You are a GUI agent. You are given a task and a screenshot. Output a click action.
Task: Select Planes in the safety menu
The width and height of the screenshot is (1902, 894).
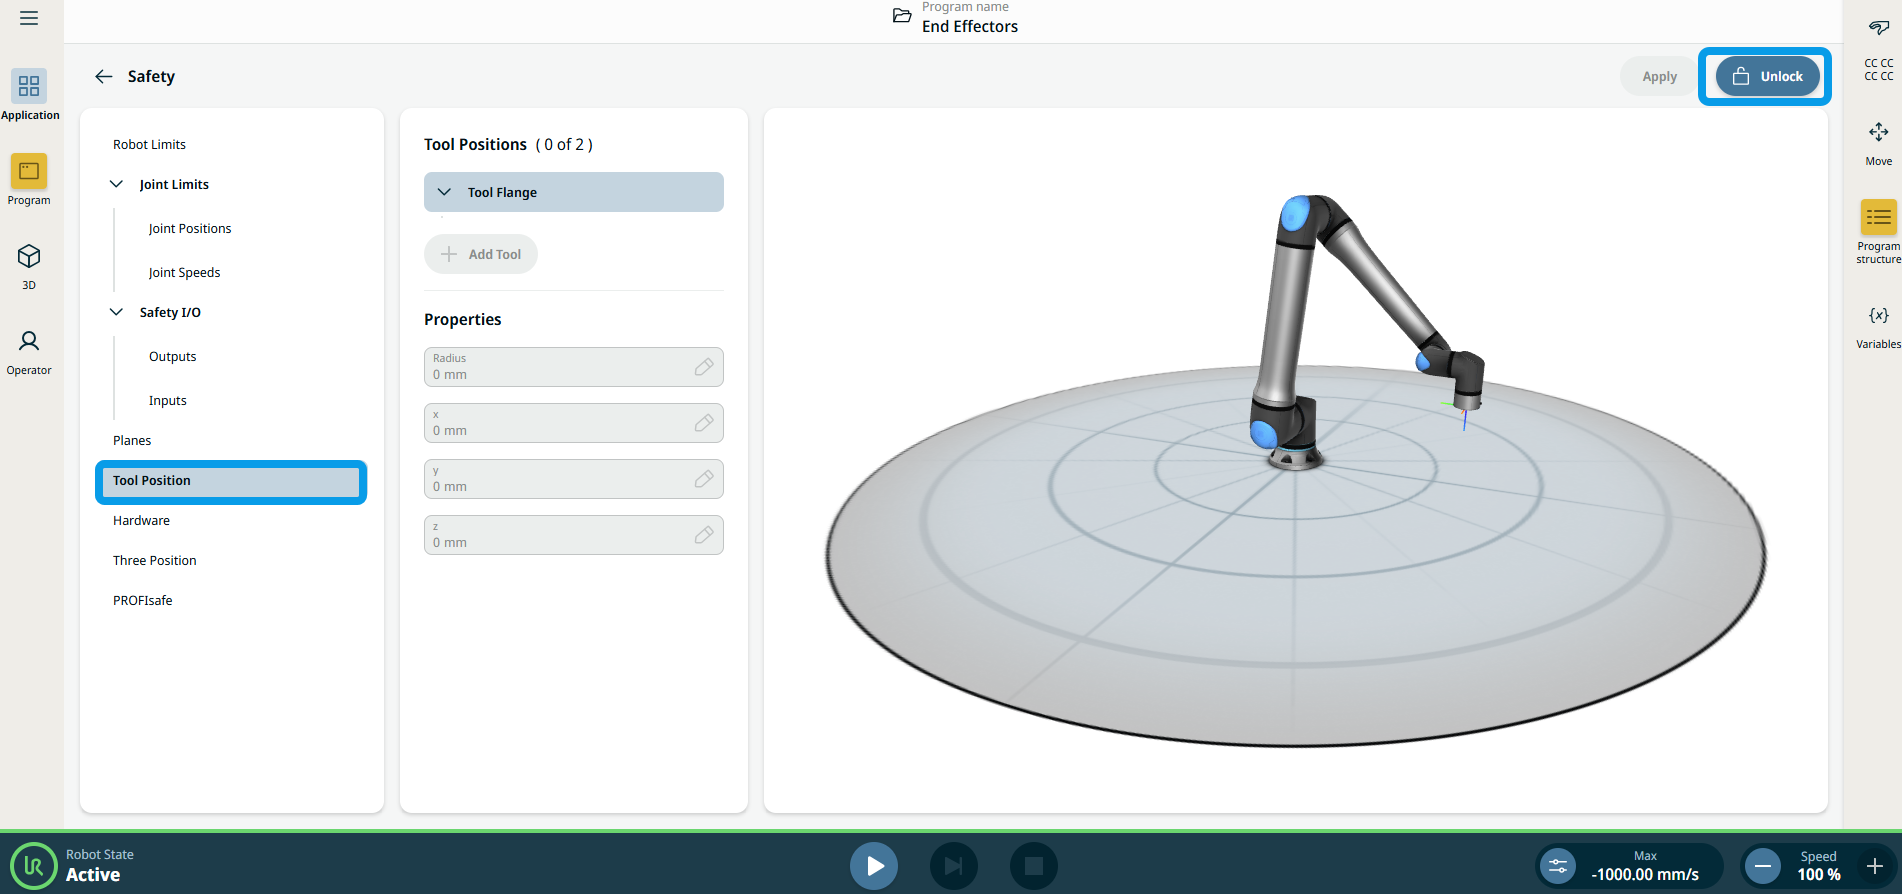tap(132, 440)
